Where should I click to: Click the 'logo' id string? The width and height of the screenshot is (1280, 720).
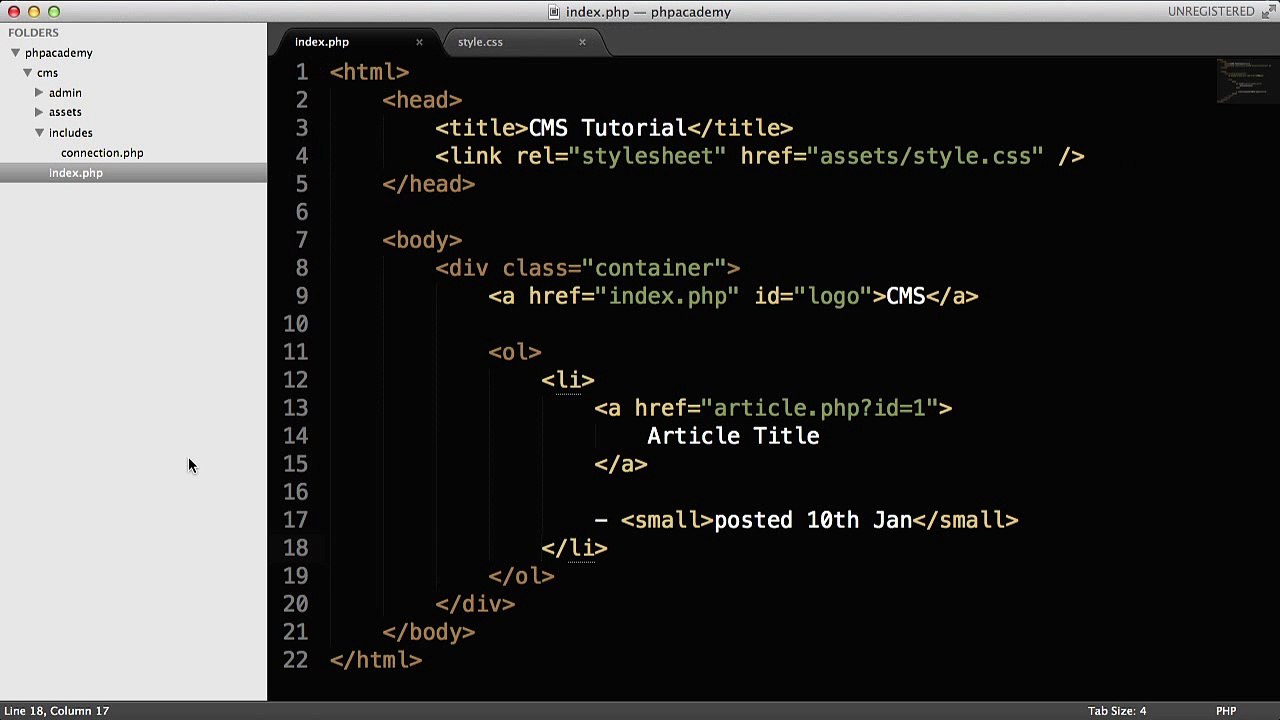point(833,296)
